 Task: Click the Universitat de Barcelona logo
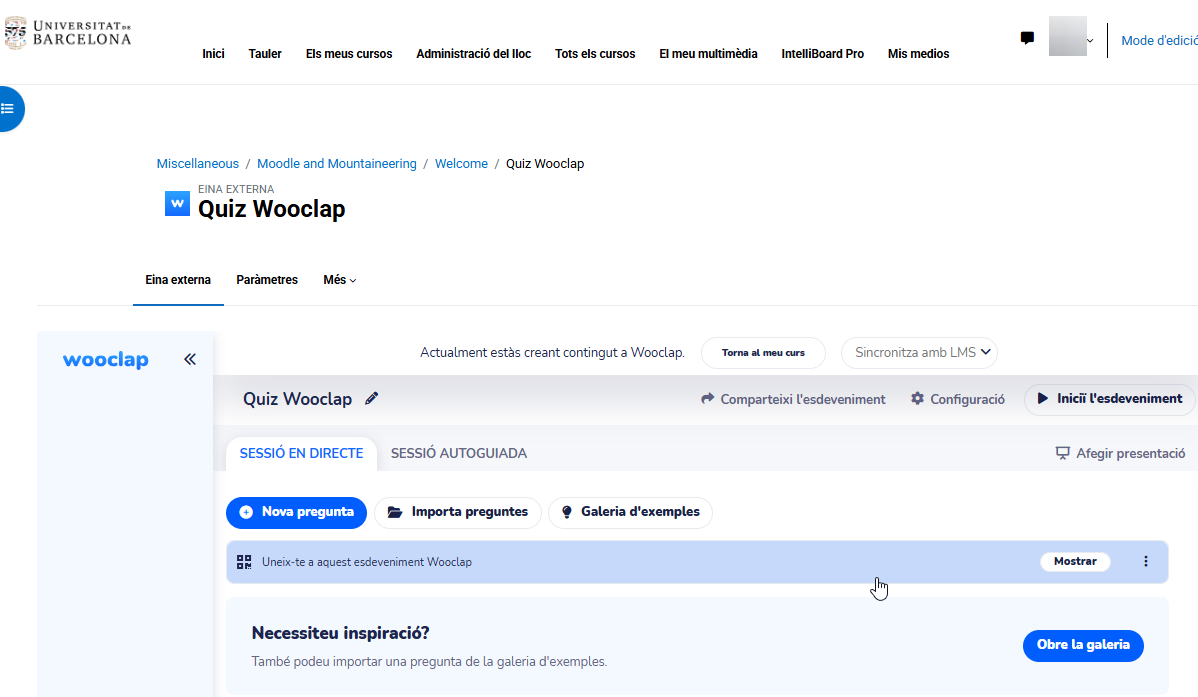(x=68, y=33)
